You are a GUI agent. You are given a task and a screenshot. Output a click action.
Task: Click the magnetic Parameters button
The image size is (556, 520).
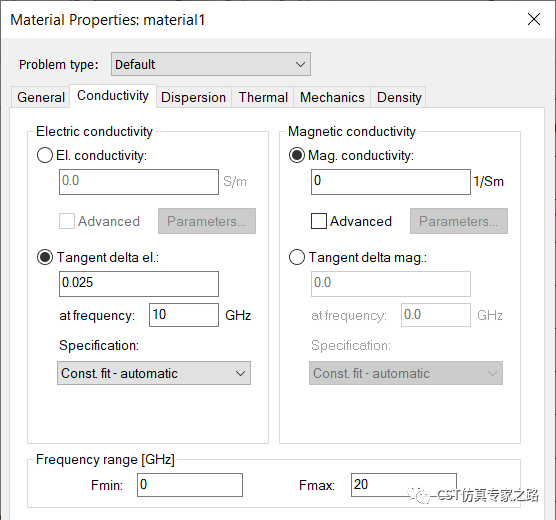point(459,221)
